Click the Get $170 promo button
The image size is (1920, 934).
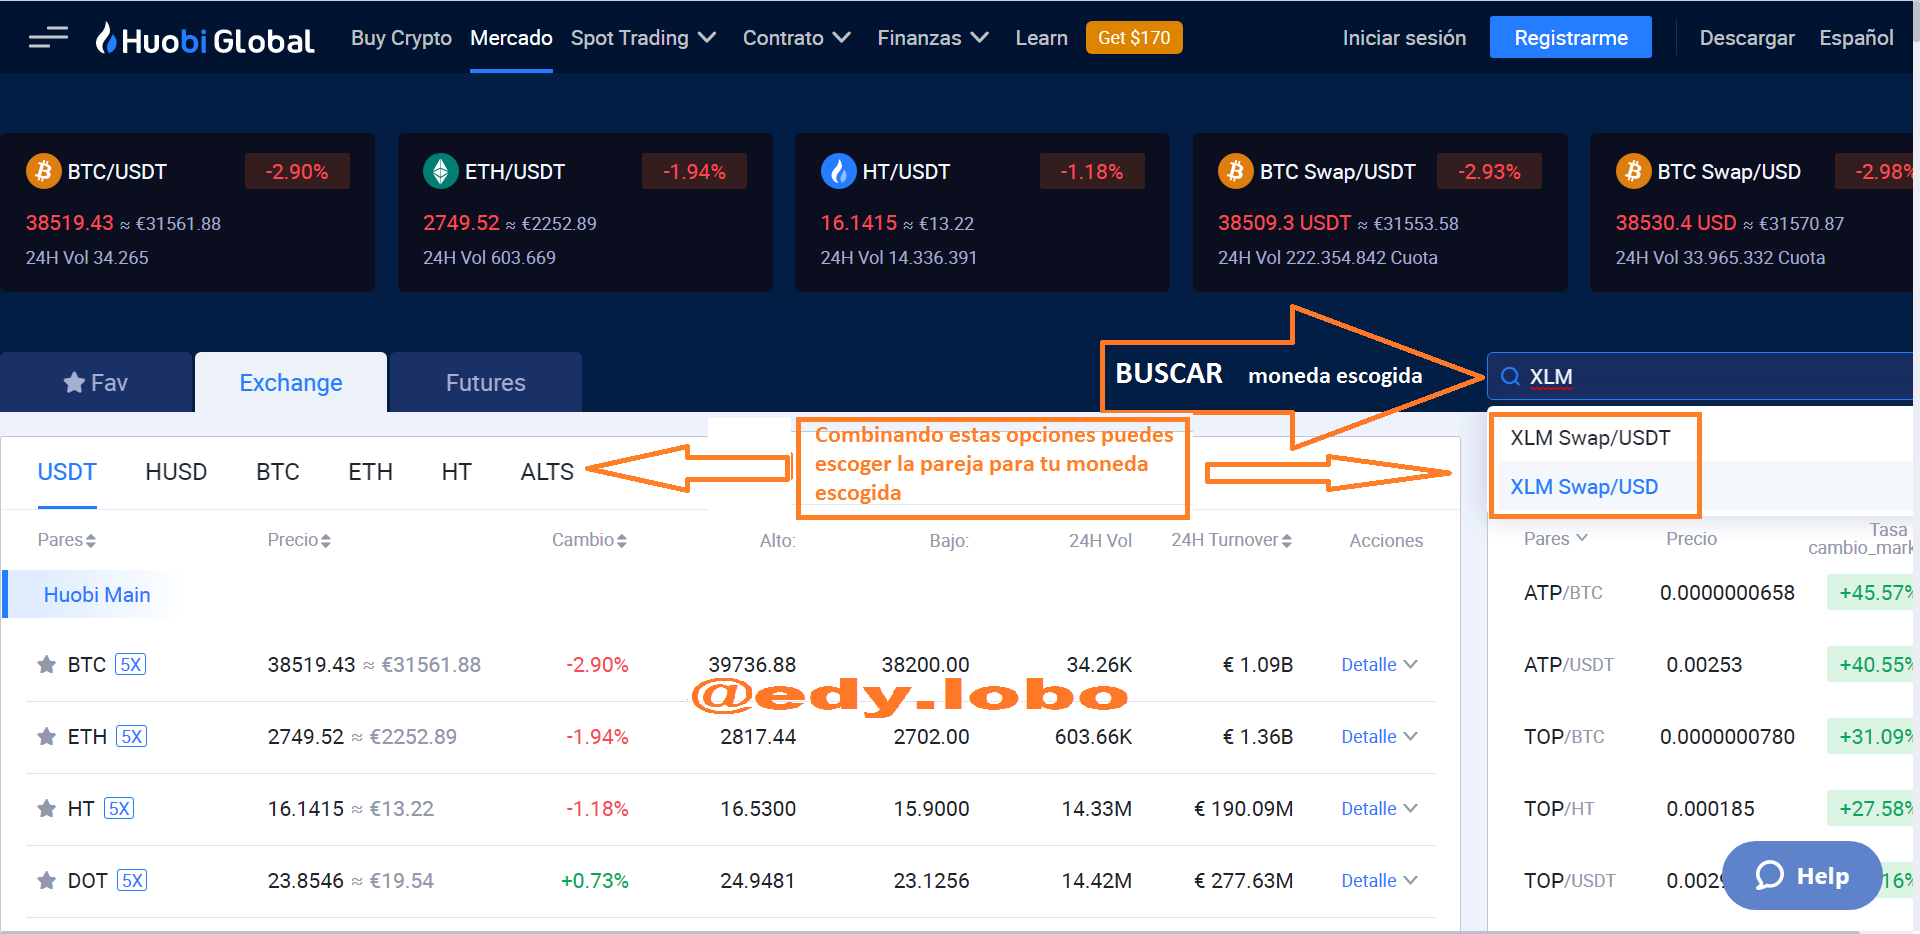pyautogui.click(x=1134, y=38)
